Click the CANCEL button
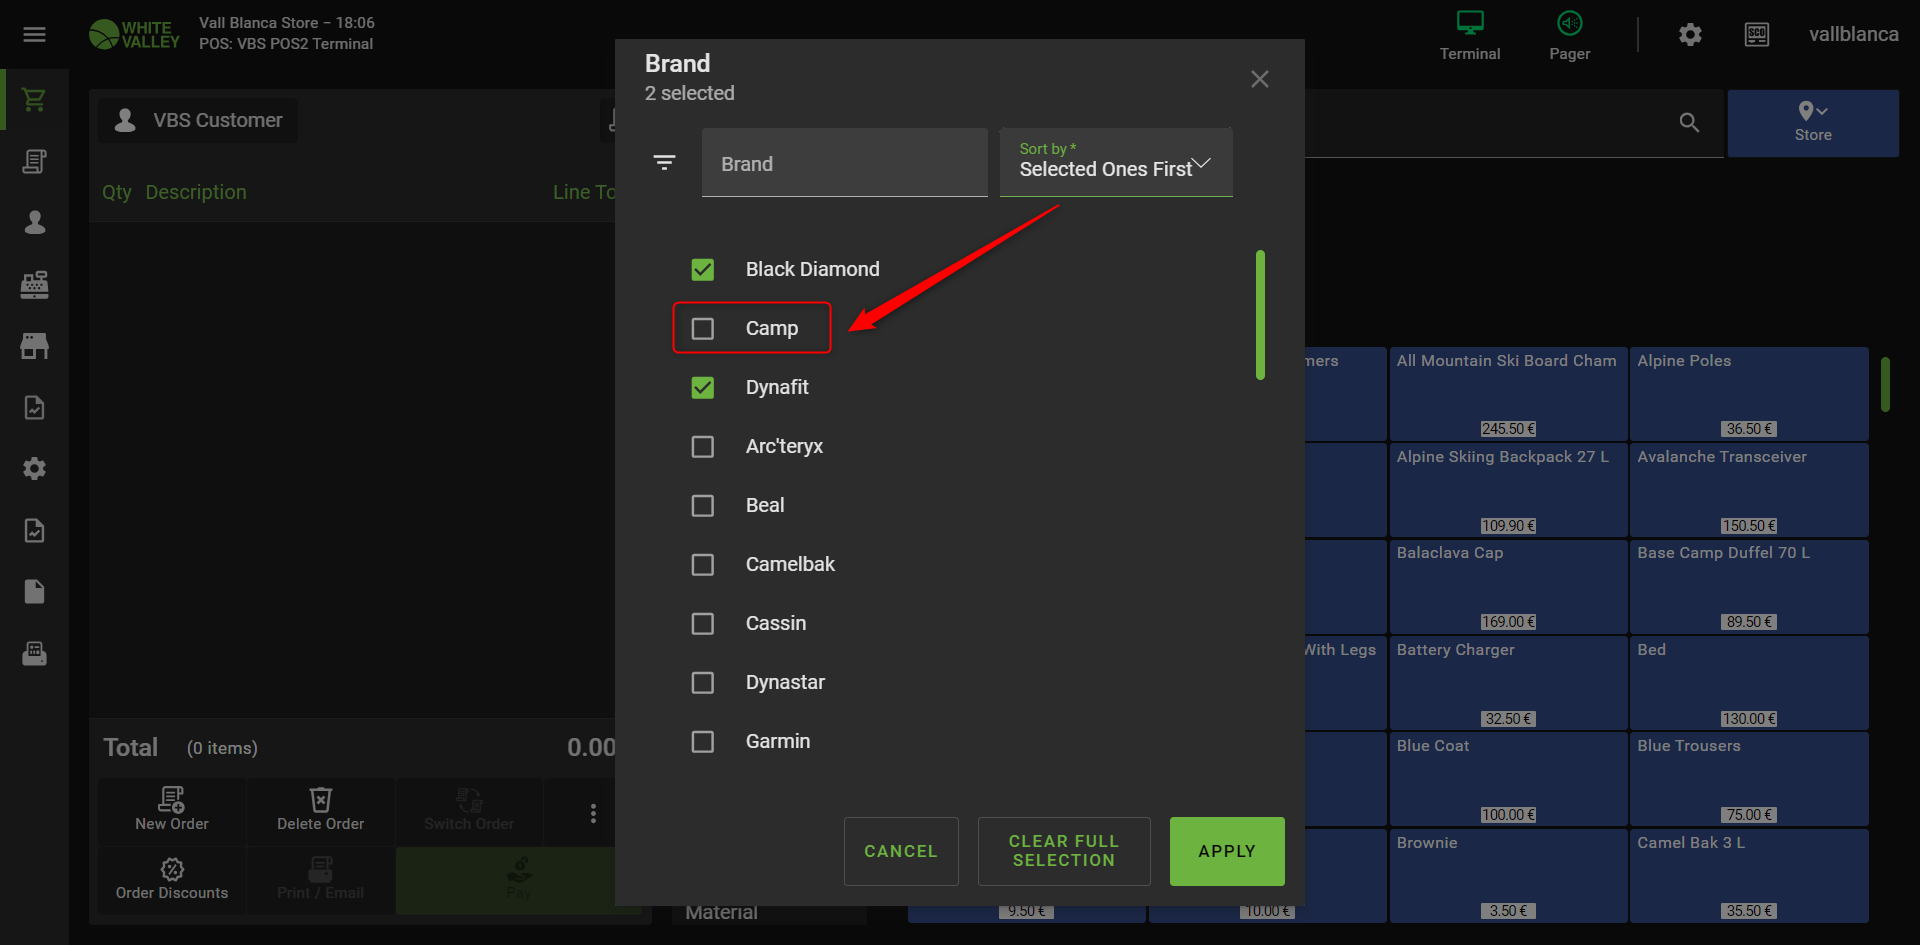This screenshot has height=945, width=1920. tap(901, 851)
